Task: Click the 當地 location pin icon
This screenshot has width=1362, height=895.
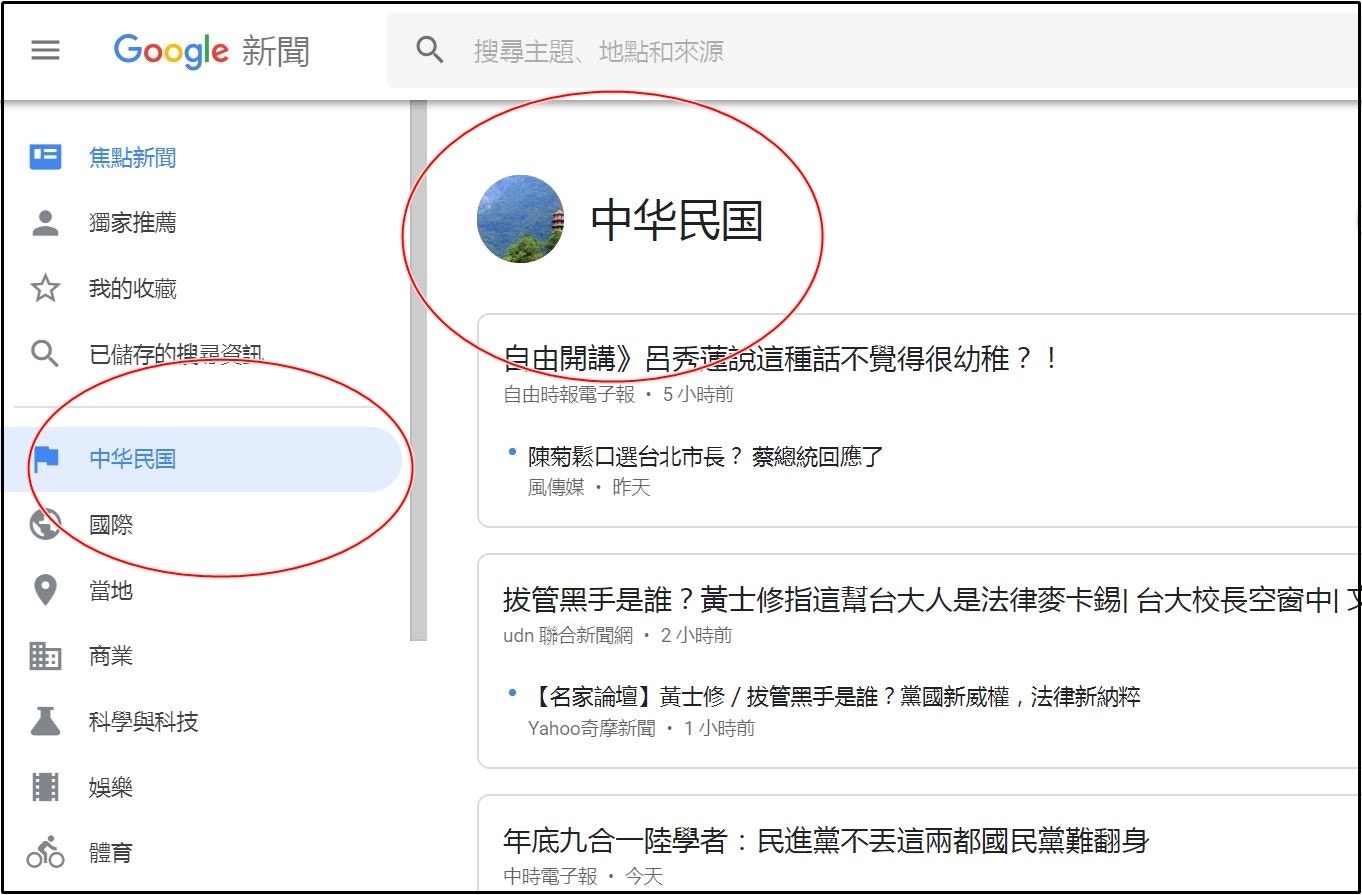Action: pos(45,591)
